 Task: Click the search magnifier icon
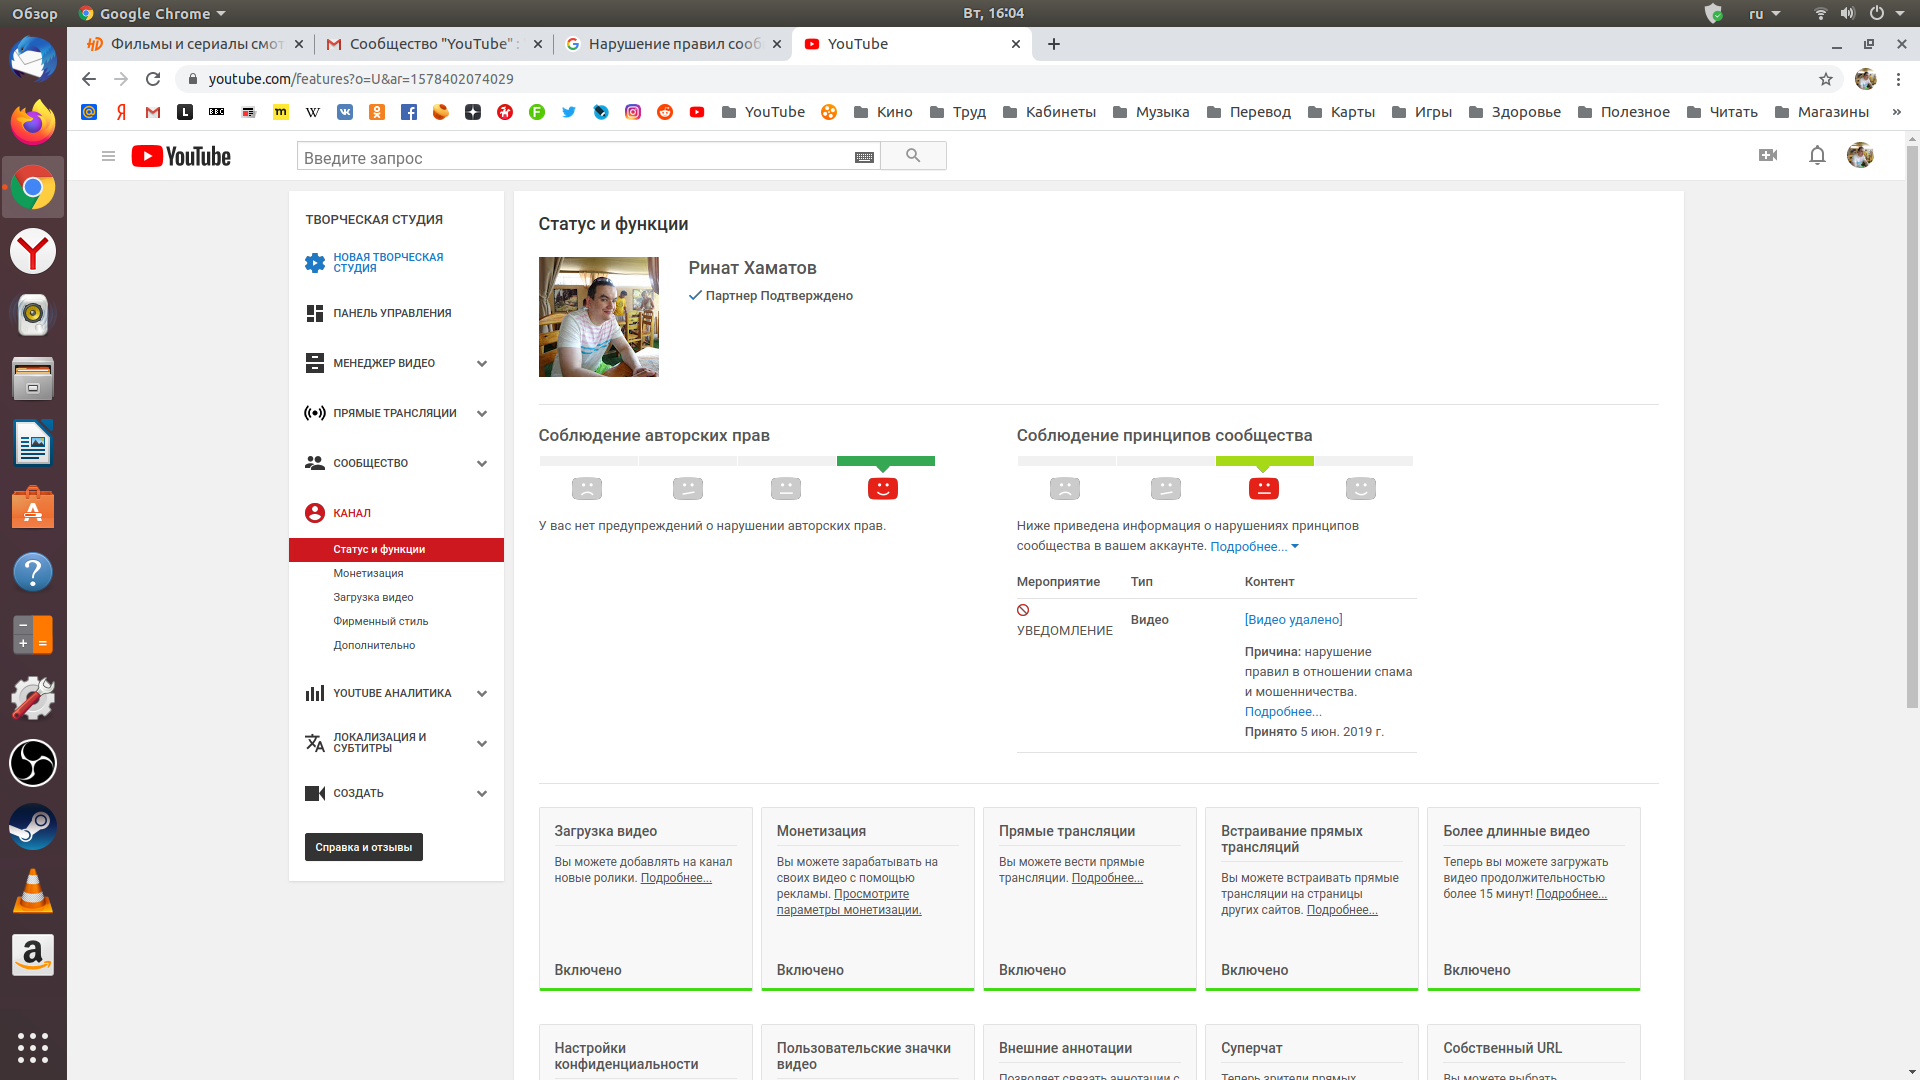pyautogui.click(x=913, y=155)
